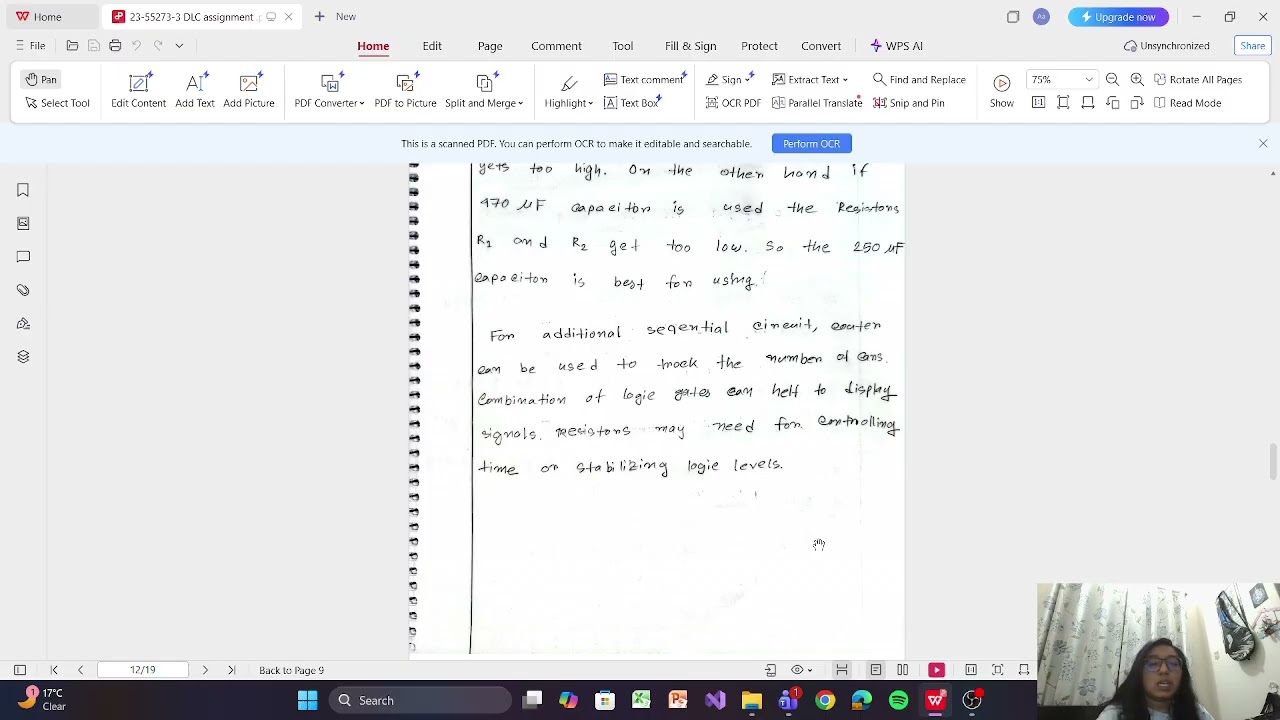Click Upgrade now button

[1118, 17]
